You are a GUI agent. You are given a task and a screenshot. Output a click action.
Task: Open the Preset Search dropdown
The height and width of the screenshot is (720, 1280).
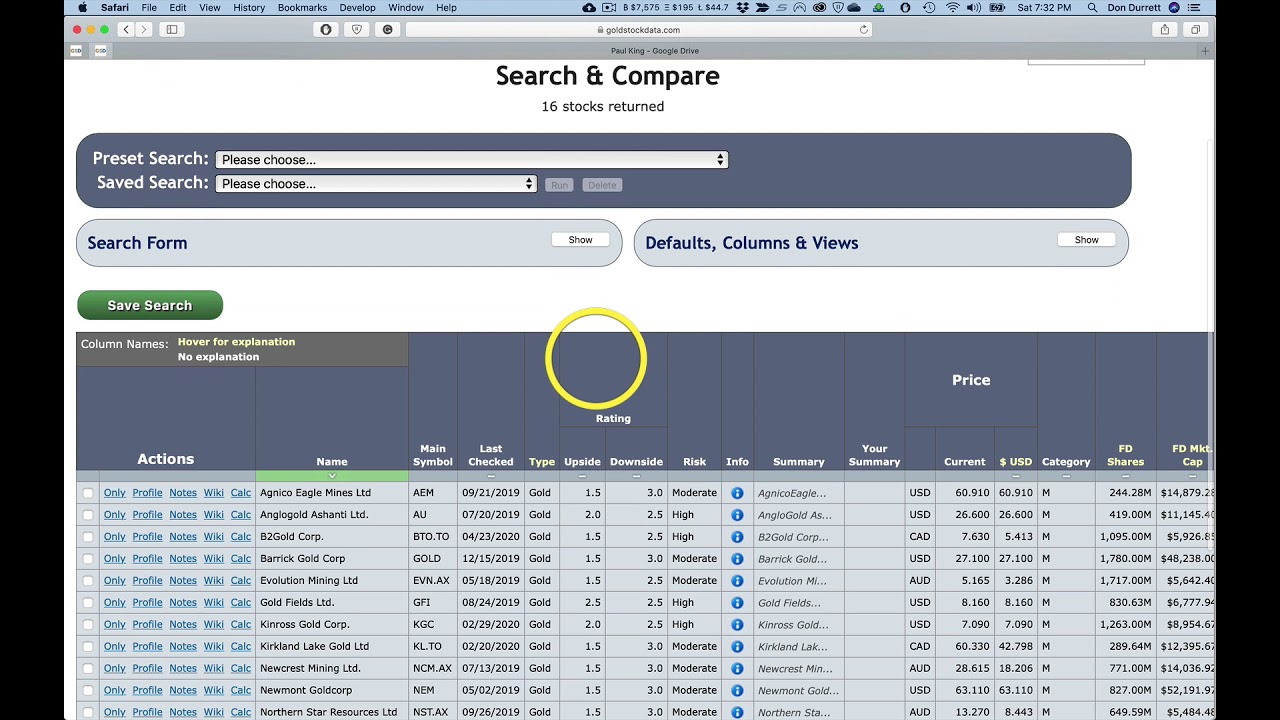point(472,160)
